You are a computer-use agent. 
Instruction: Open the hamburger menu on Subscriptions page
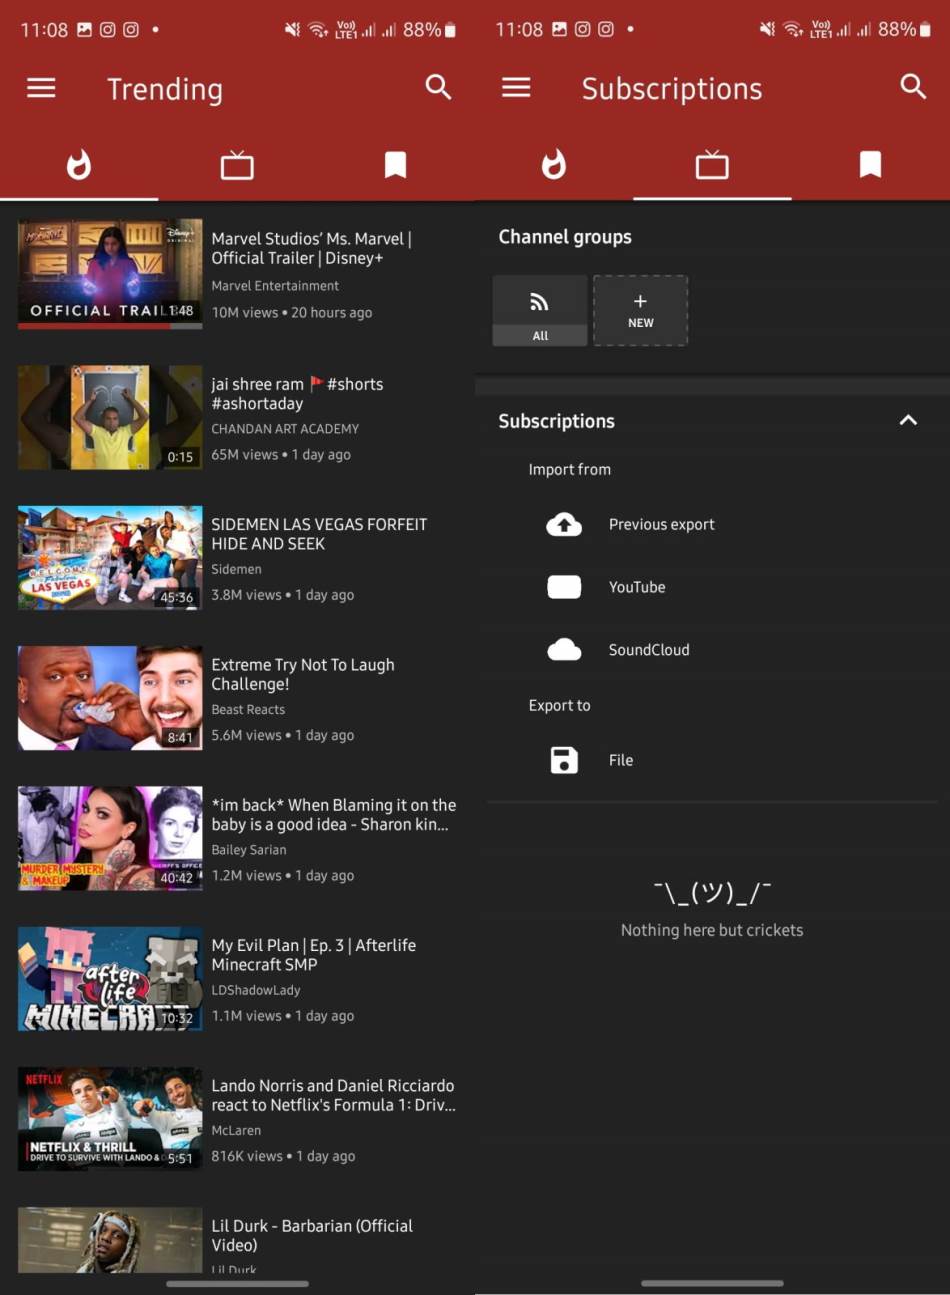(x=516, y=88)
